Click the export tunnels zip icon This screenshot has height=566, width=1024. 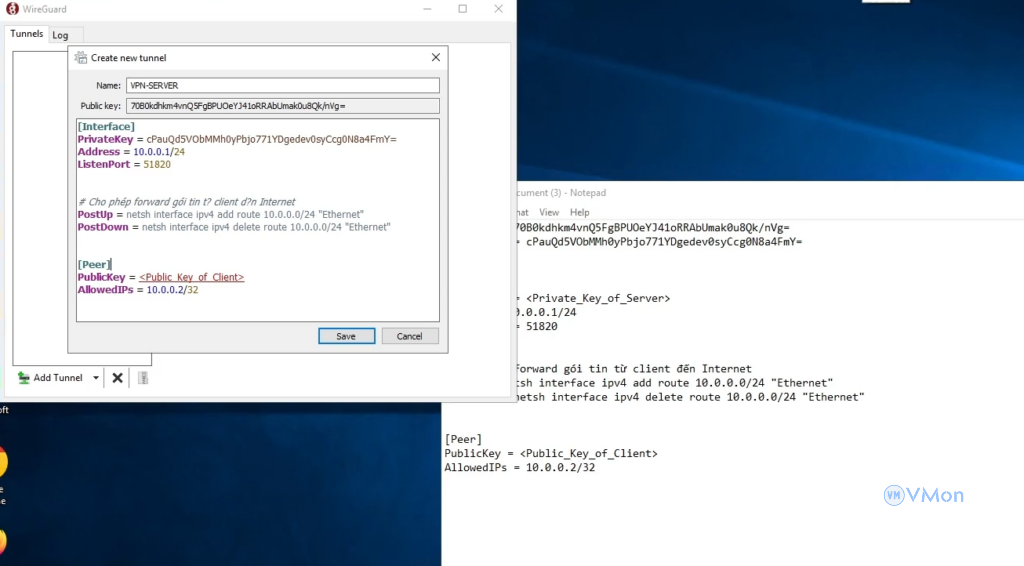coord(142,378)
